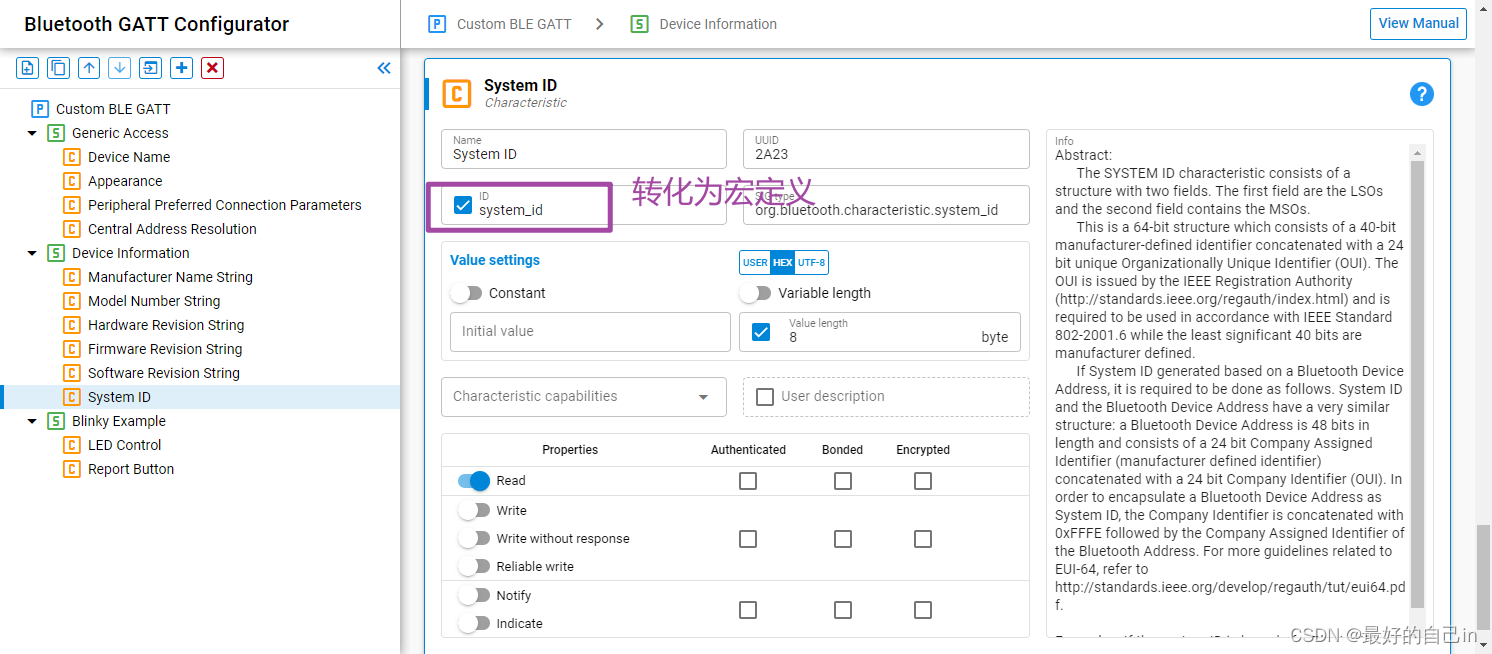Turn off the Read property switch
Screen dimensions: 1492x654
pyautogui.click(x=474, y=481)
